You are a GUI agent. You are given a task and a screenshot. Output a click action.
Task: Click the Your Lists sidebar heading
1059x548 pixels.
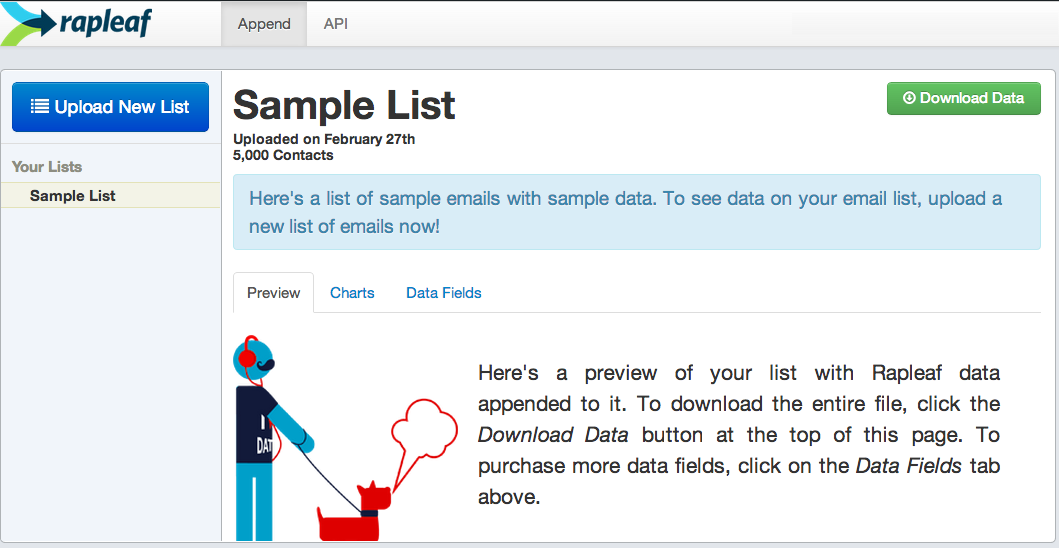tap(47, 167)
